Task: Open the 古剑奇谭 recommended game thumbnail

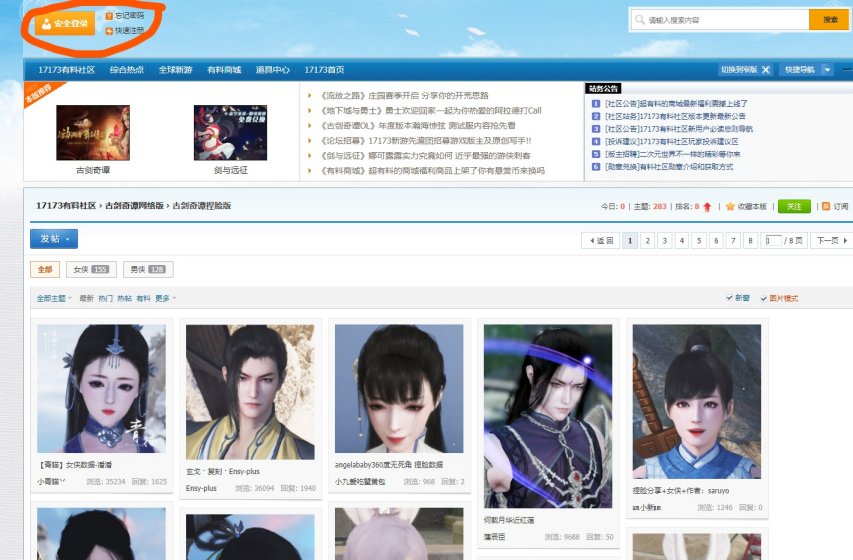Action: click(x=93, y=133)
